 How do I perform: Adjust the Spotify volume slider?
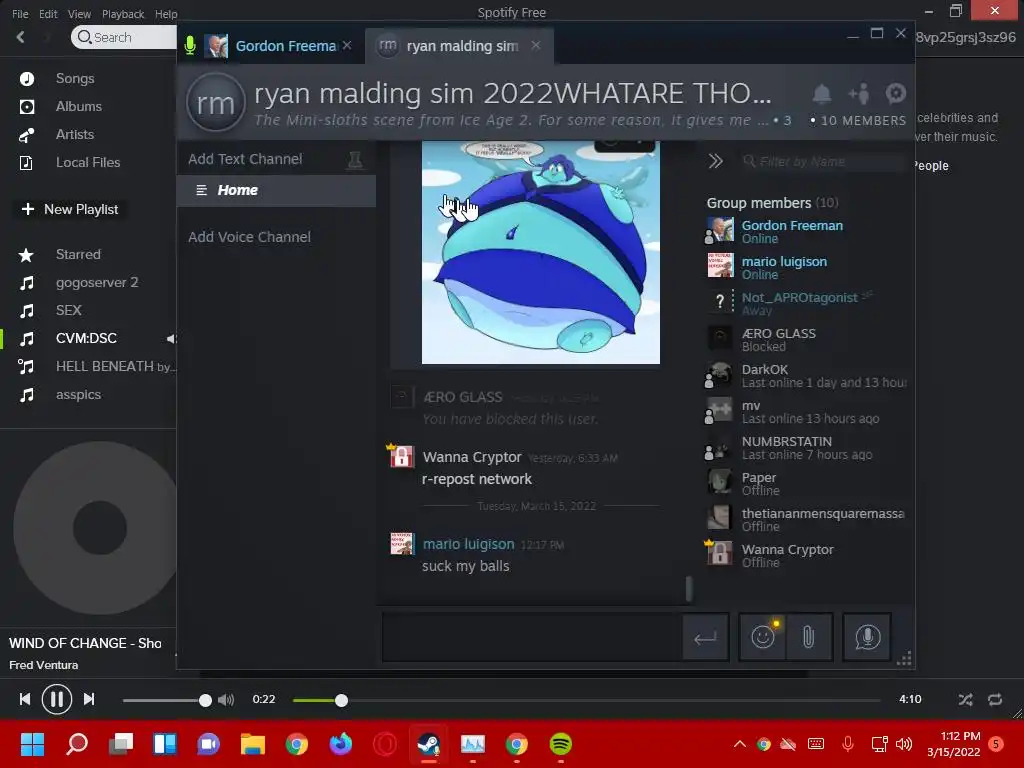(x=167, y=700)
